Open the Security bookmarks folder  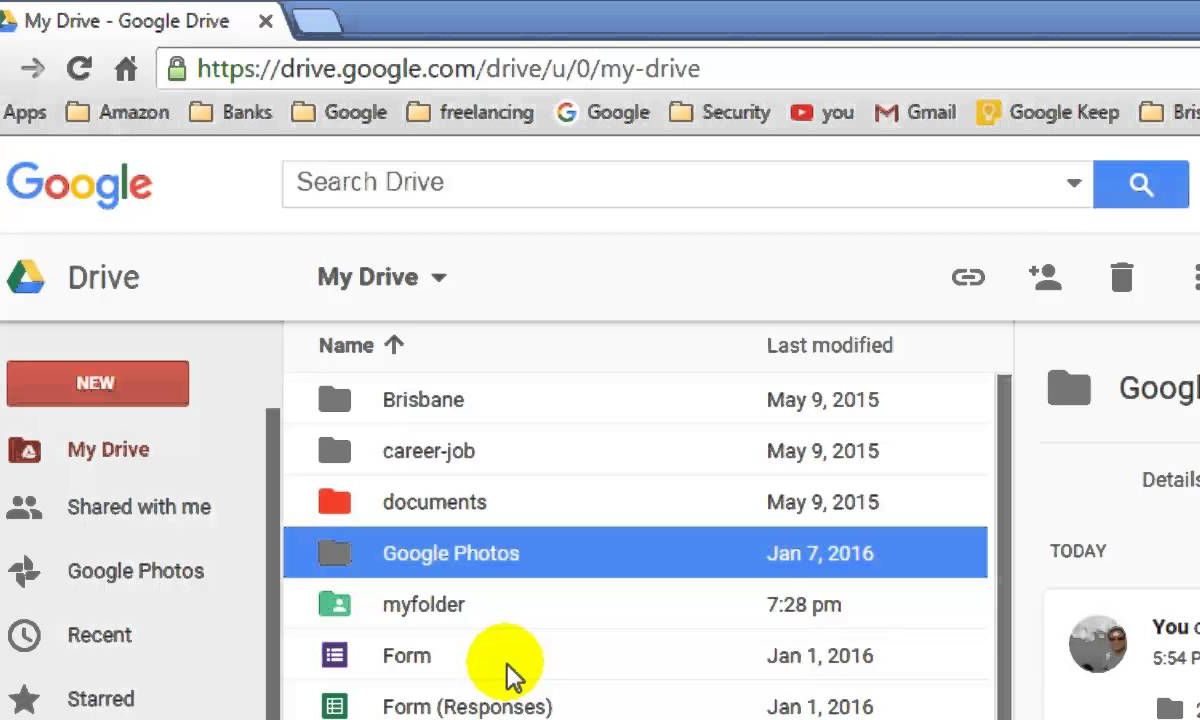719,112
